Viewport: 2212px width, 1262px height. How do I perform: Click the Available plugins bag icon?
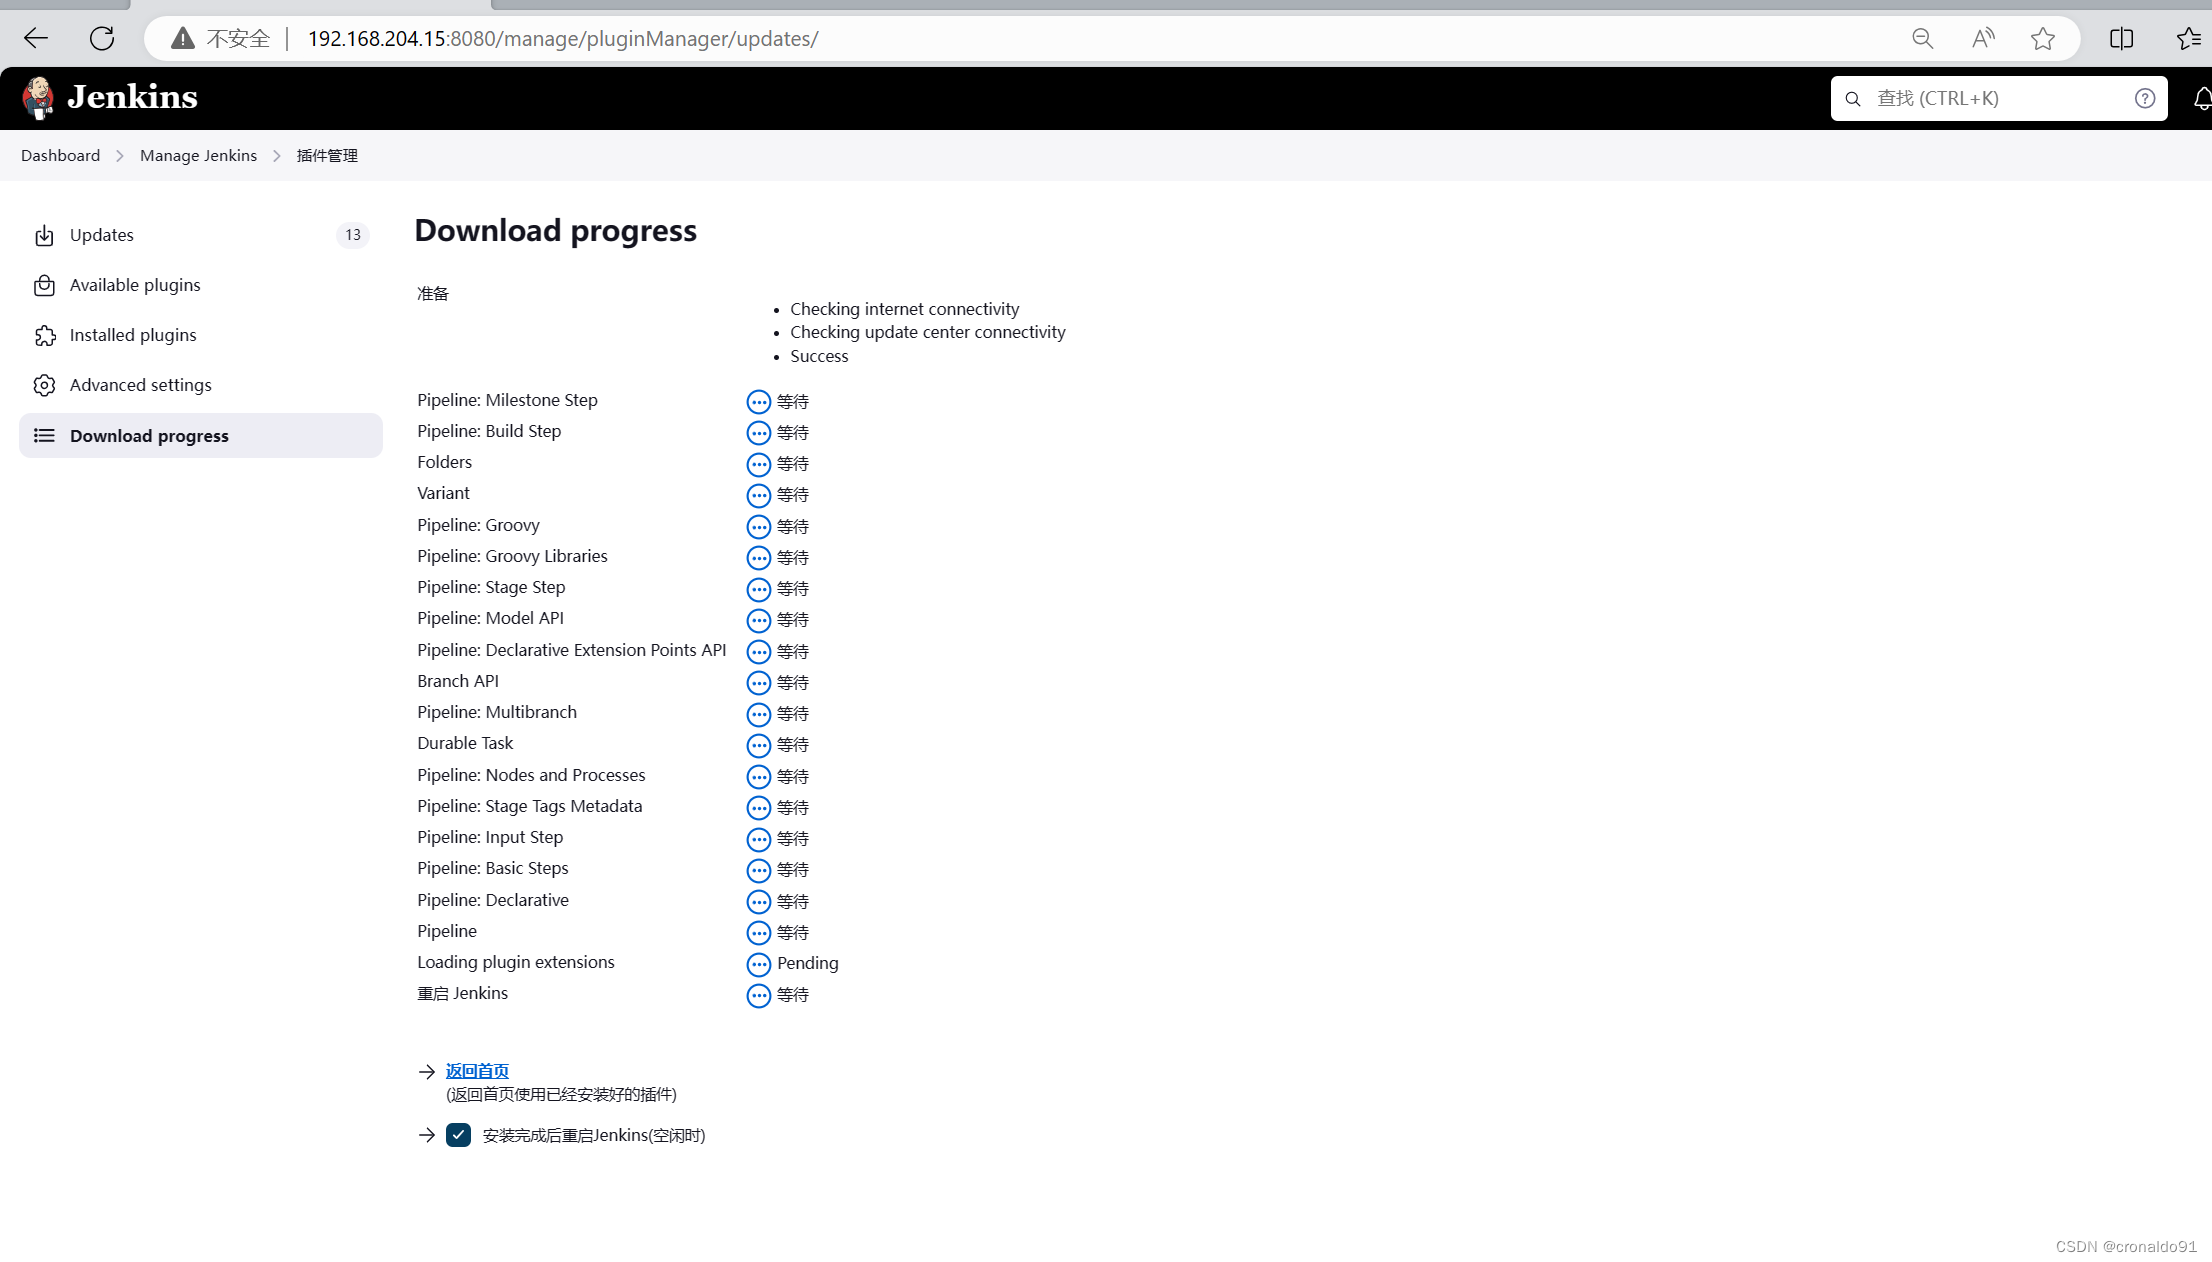(44, 285)
